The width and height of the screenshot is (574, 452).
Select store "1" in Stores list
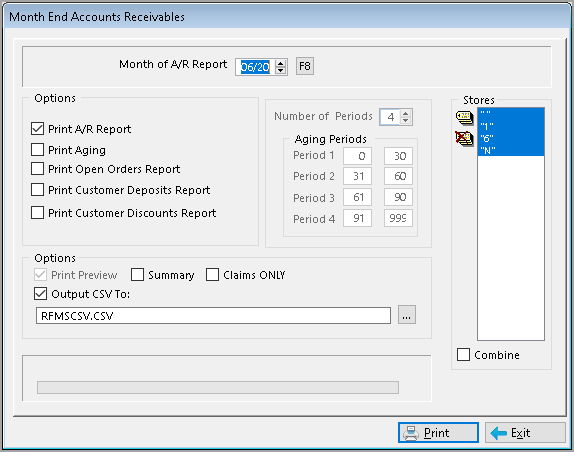[511, 126]
